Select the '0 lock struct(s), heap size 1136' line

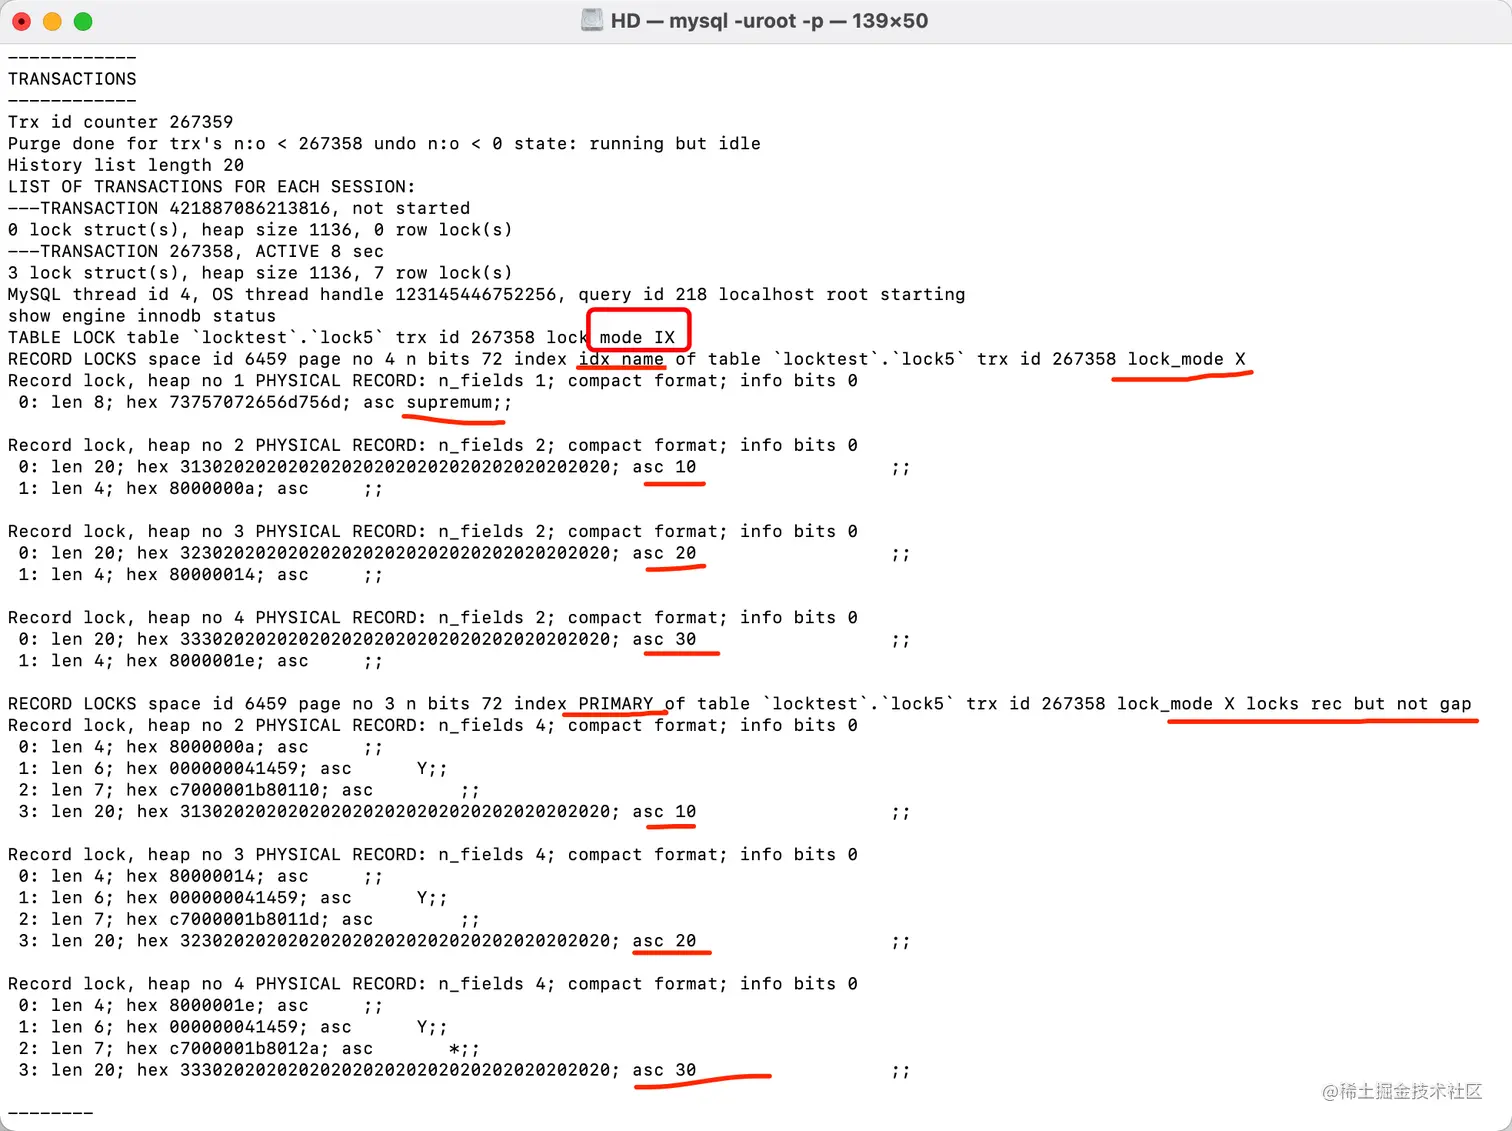pos(260,230)
